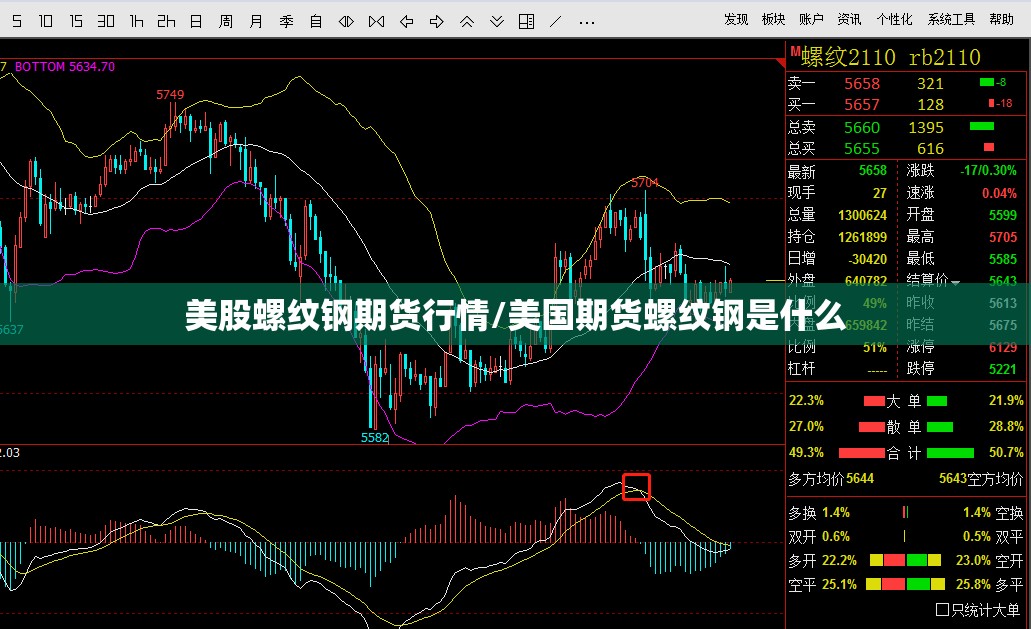Click the 日增 value -30420
The width and height of the screenshot is (1031, 629).
pos(867,259)
